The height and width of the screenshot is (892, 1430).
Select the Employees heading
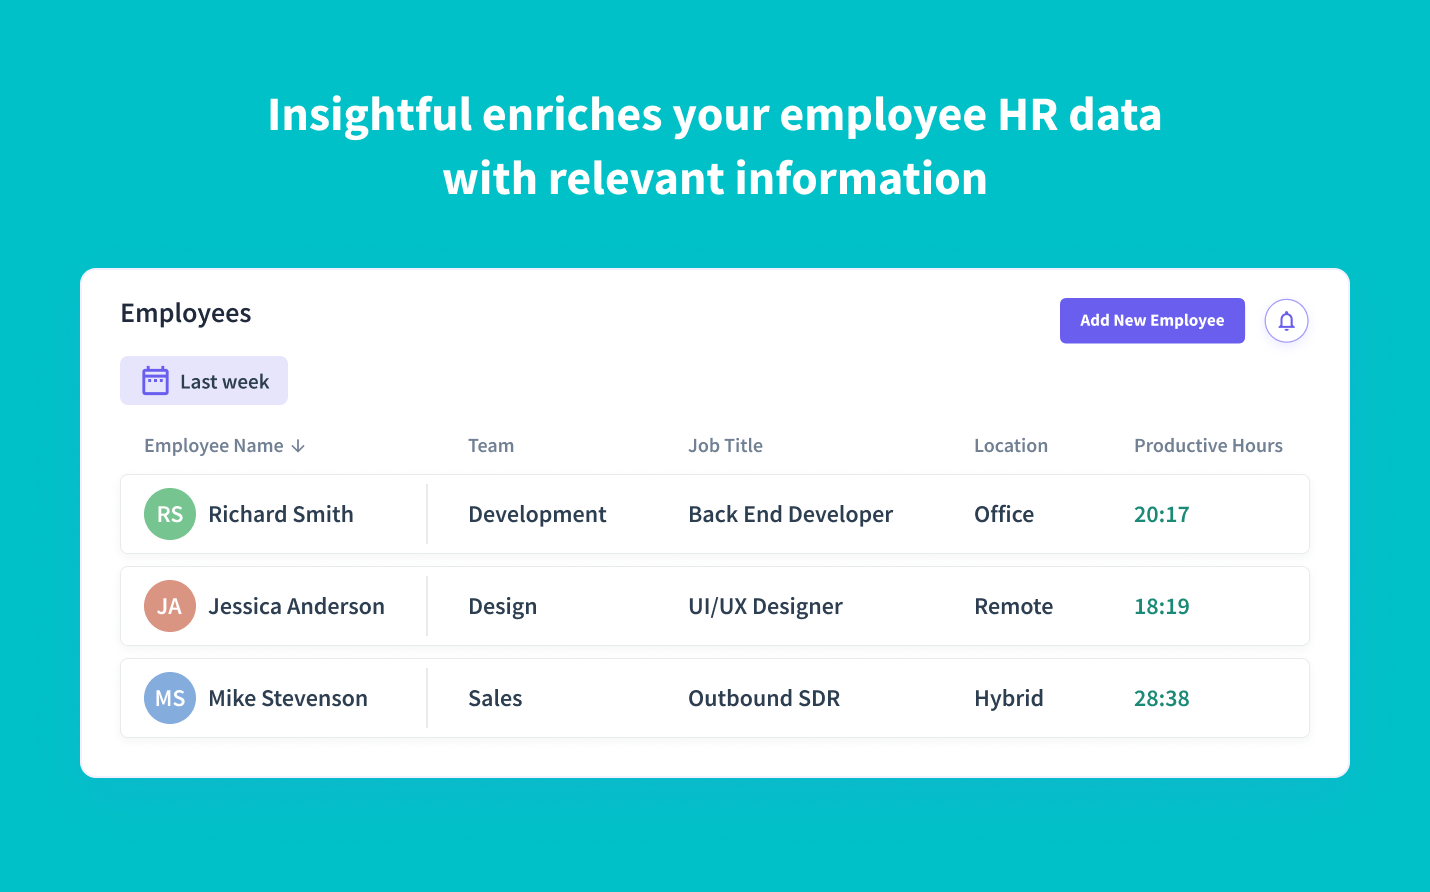[185, 313]
